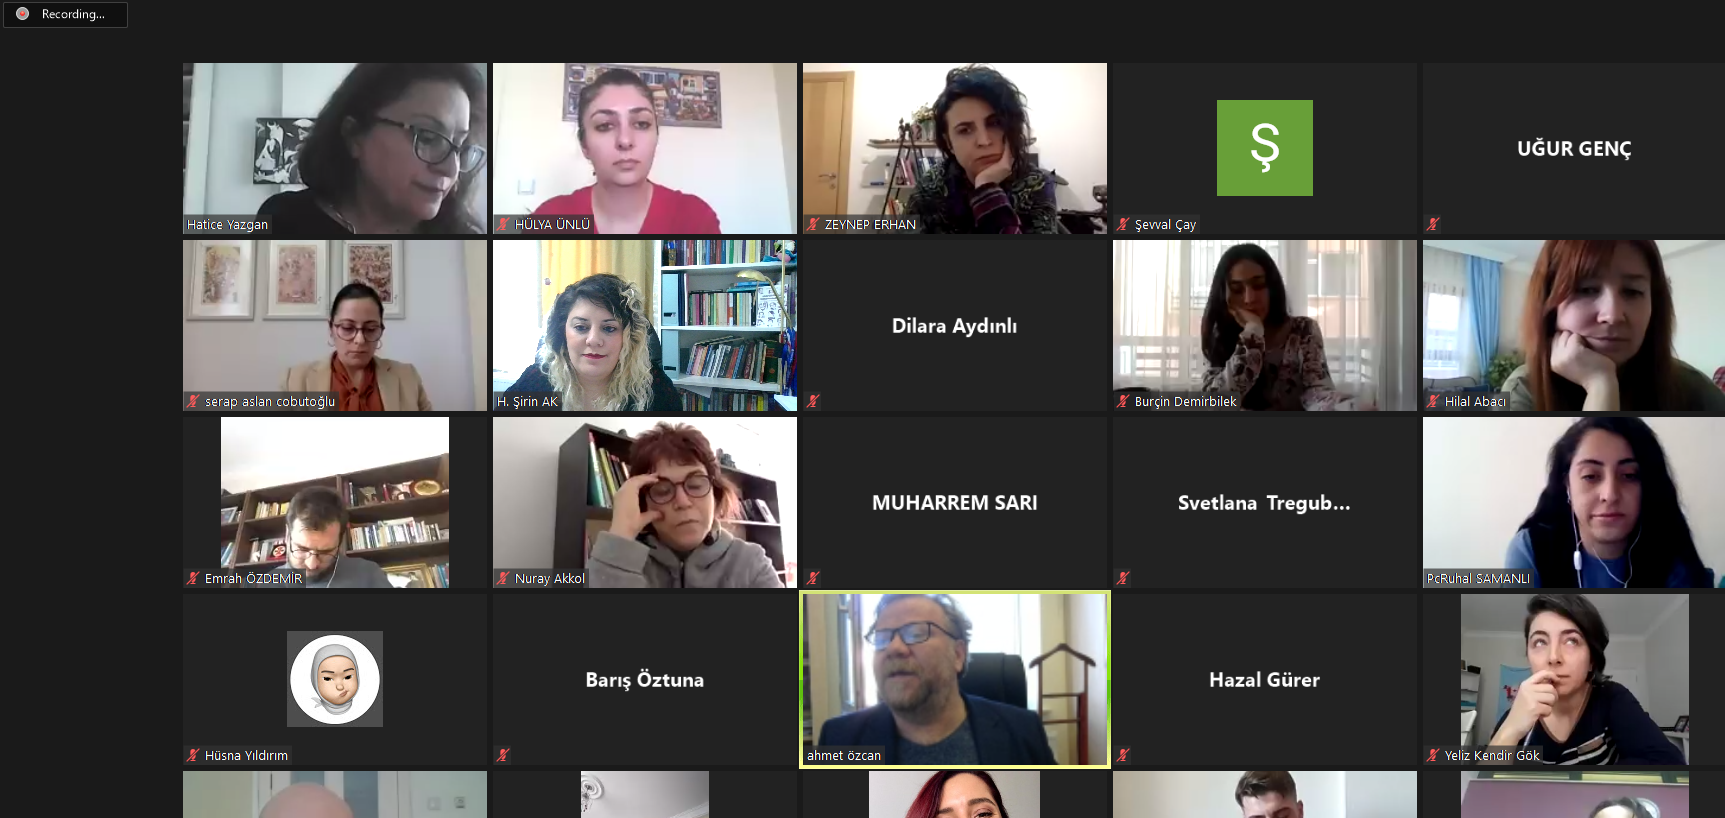Click the muted mic icon in Barış Öztuna tile
This screenshot has height=818, width=1725.
coord(504,755)
